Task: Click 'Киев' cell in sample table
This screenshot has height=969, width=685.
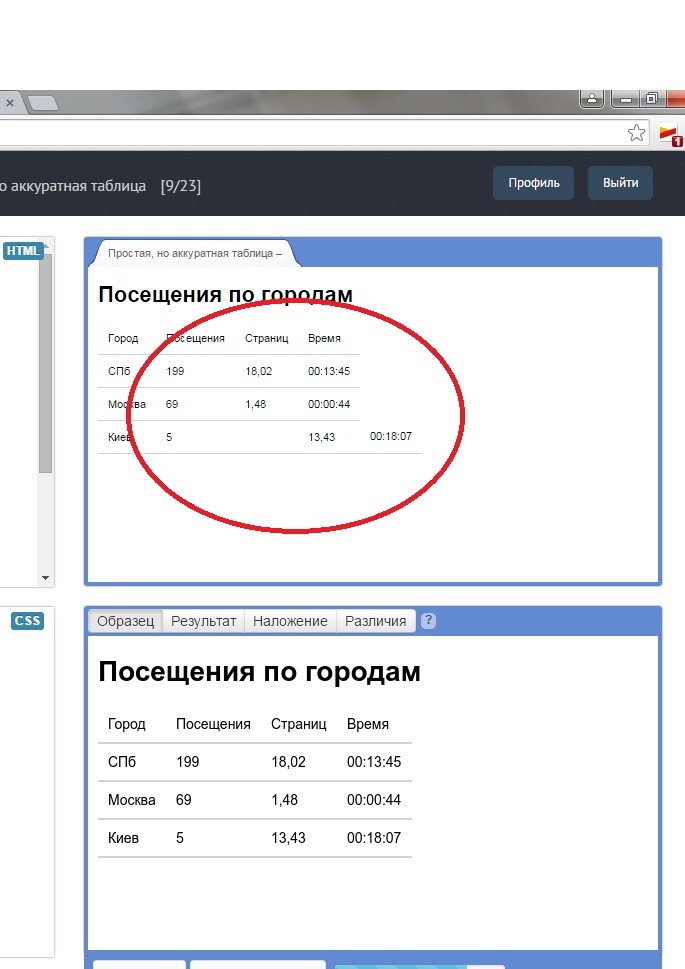Action: 123,838
